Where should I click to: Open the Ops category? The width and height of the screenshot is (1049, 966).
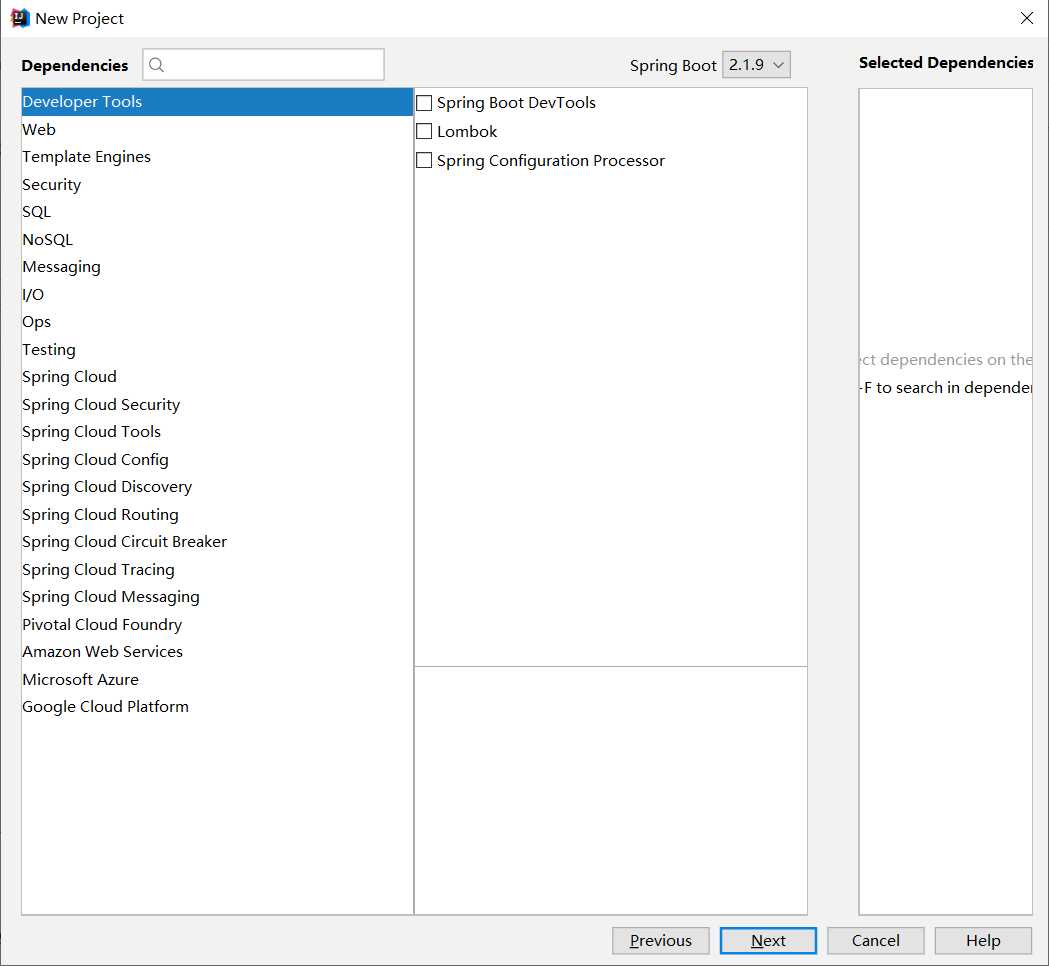click(217, 322)
